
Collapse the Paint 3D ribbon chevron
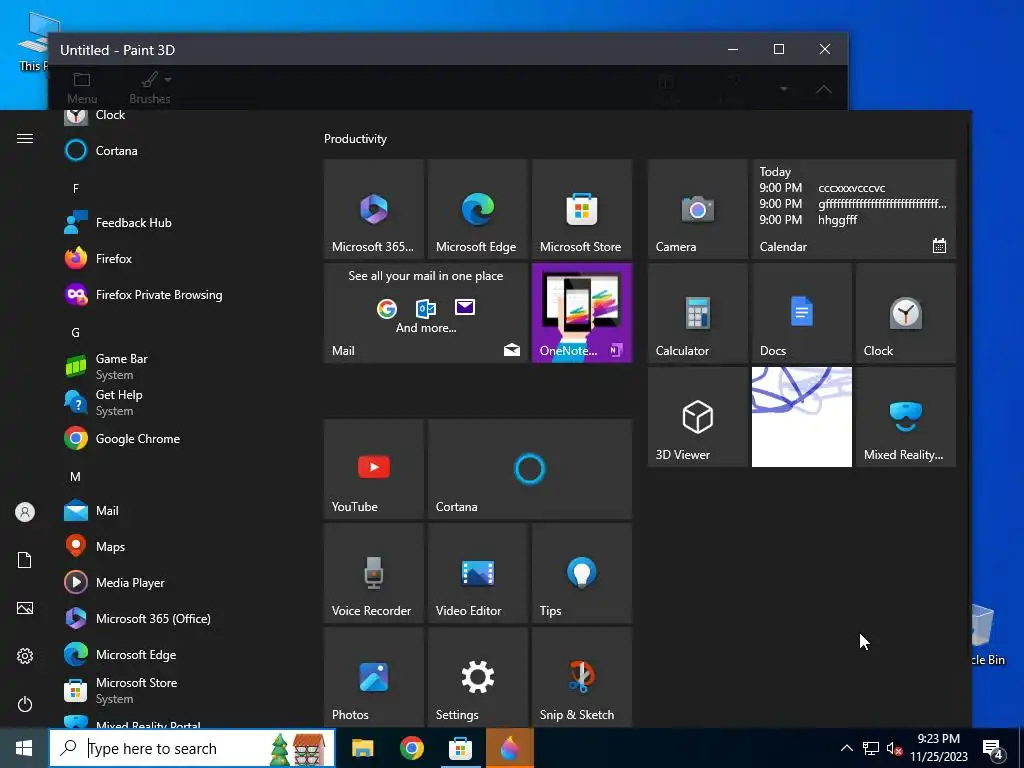click(824, 89)
